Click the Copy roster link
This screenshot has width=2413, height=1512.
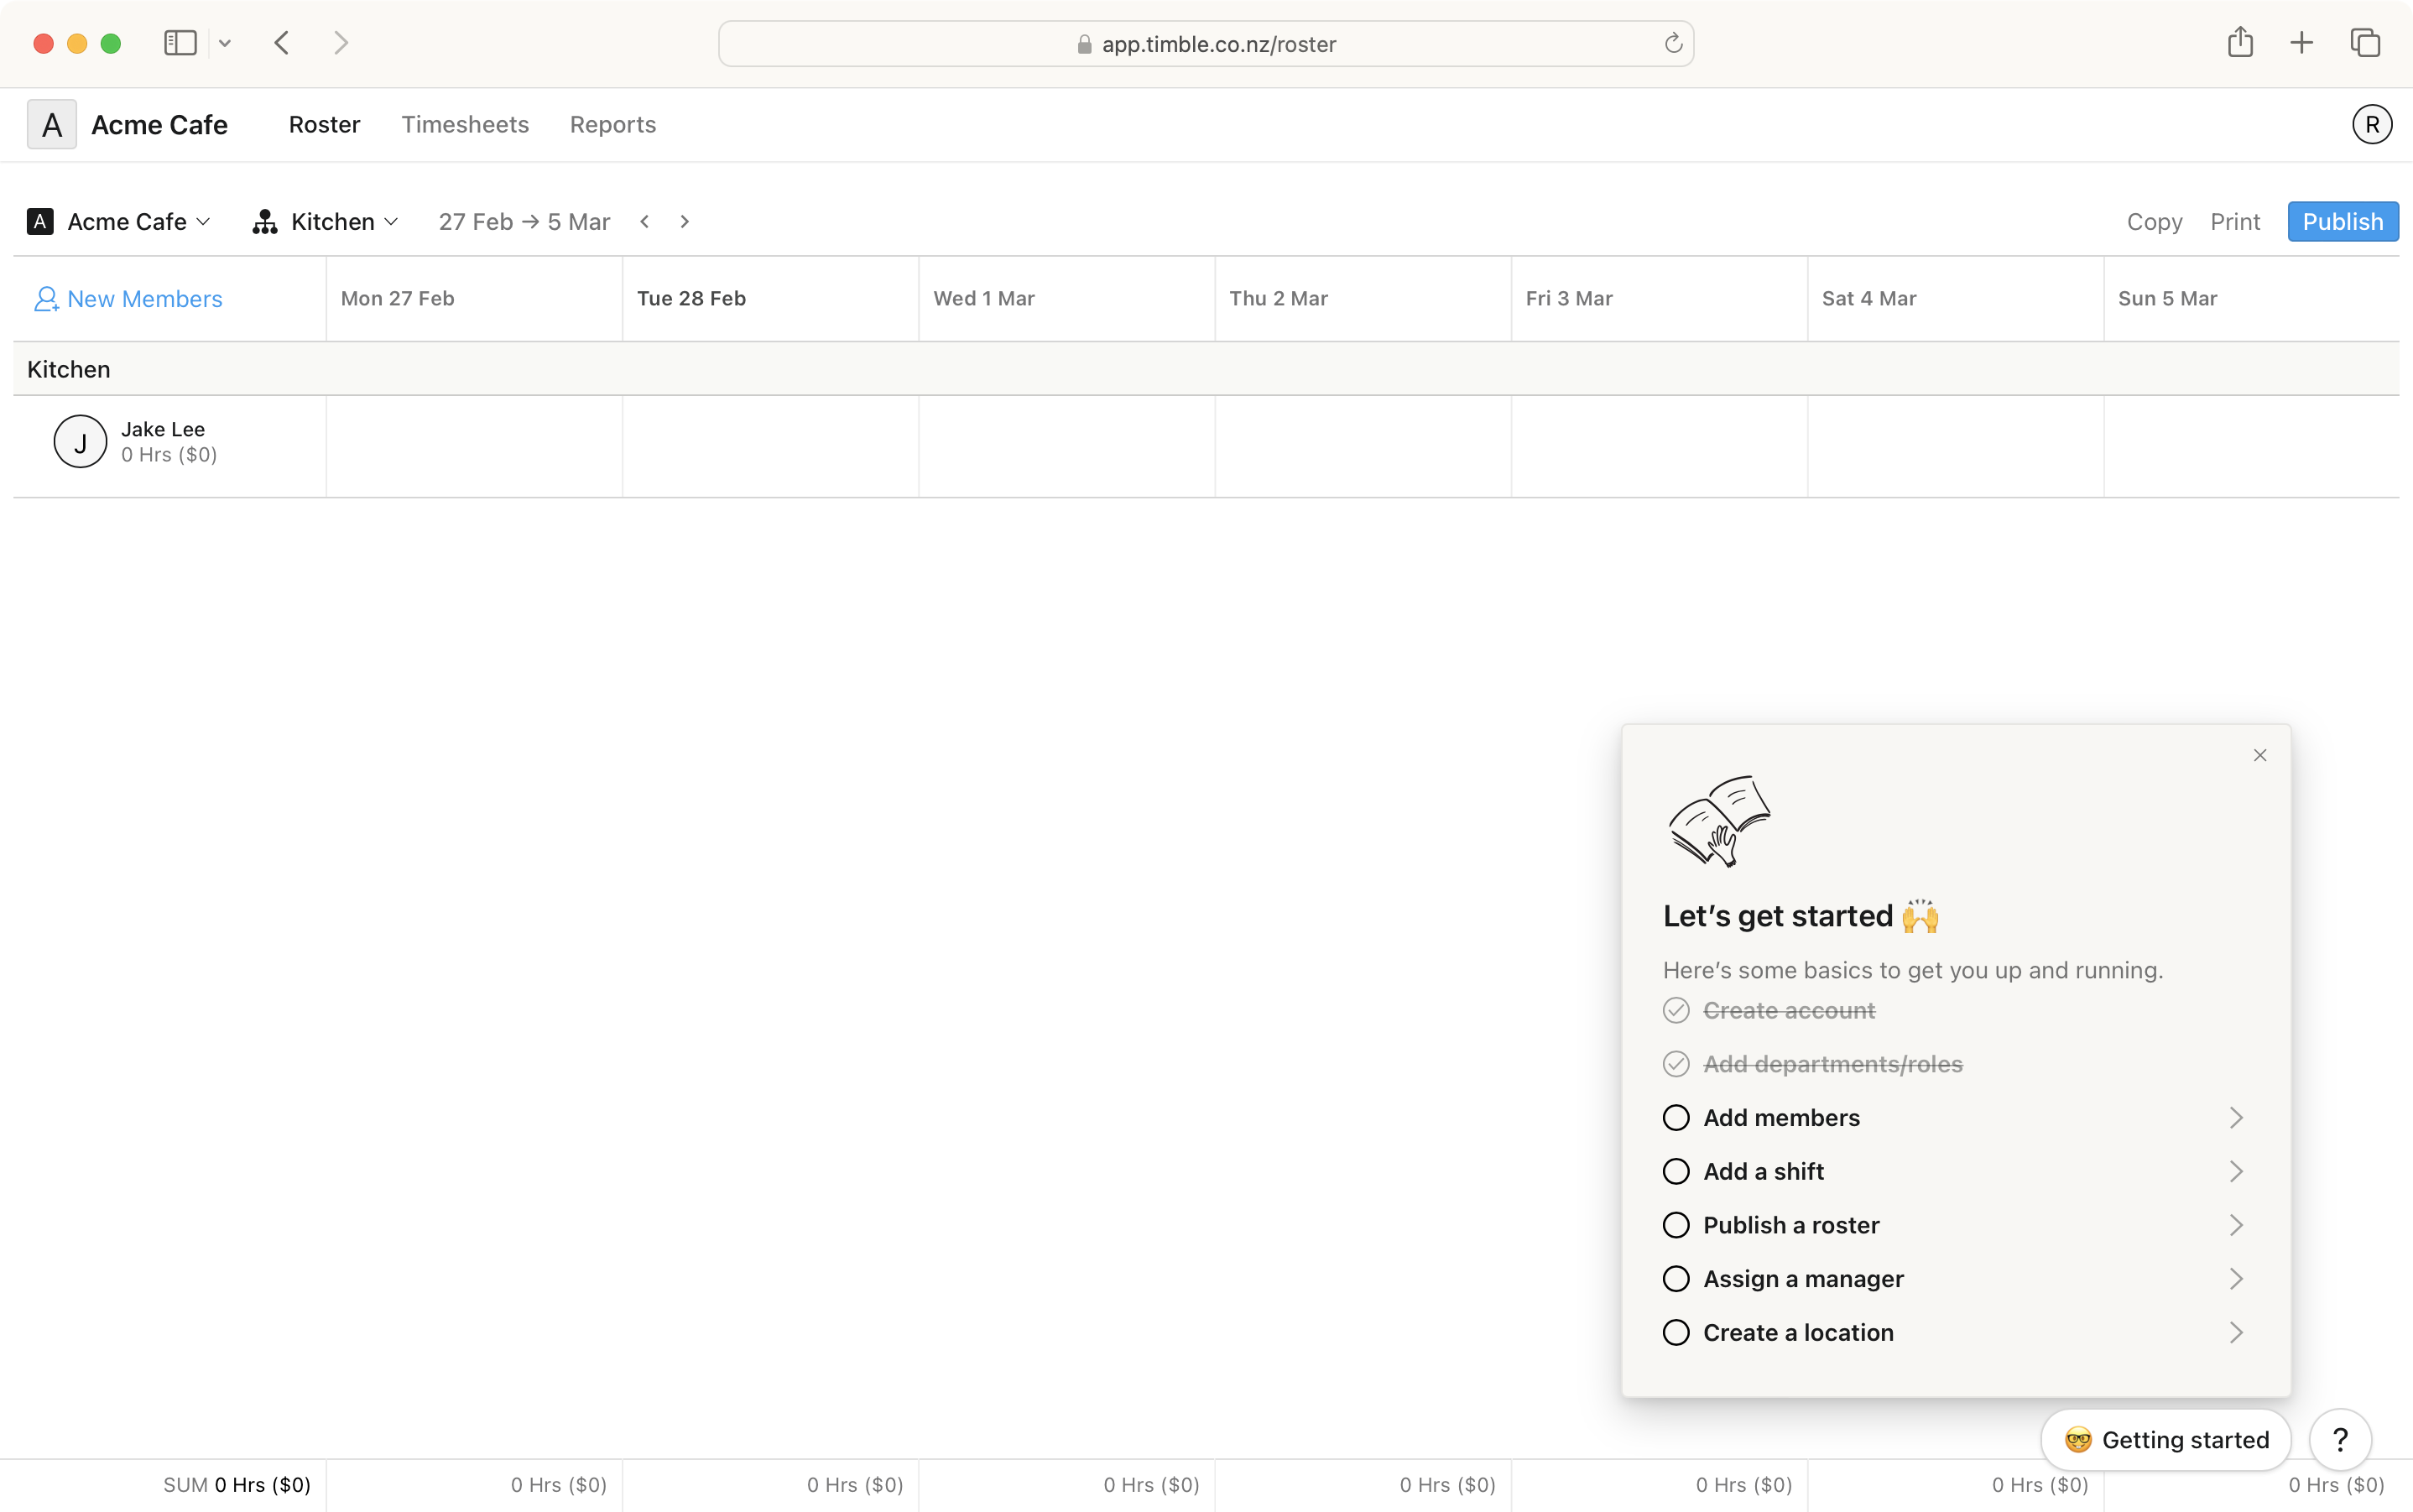(x=2154, y=222)
